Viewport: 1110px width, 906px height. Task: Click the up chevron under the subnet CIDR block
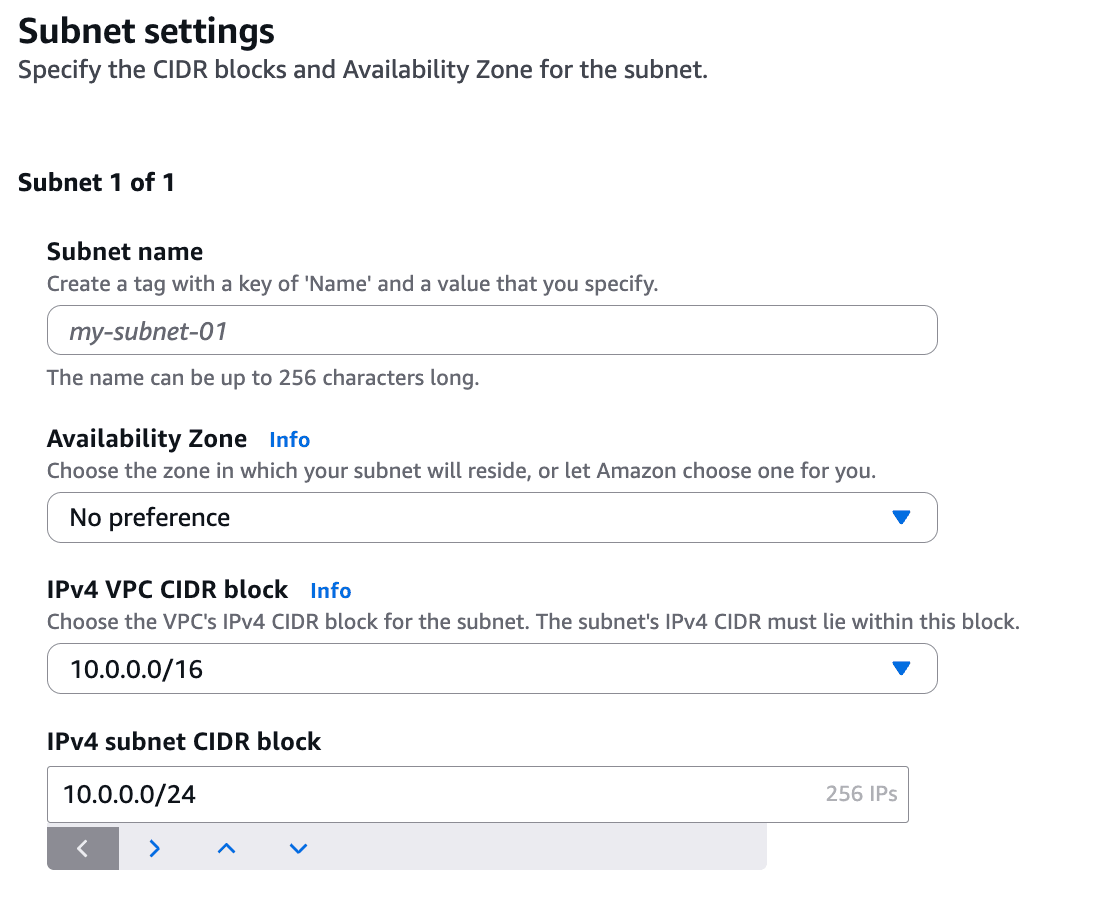[227, 848]
